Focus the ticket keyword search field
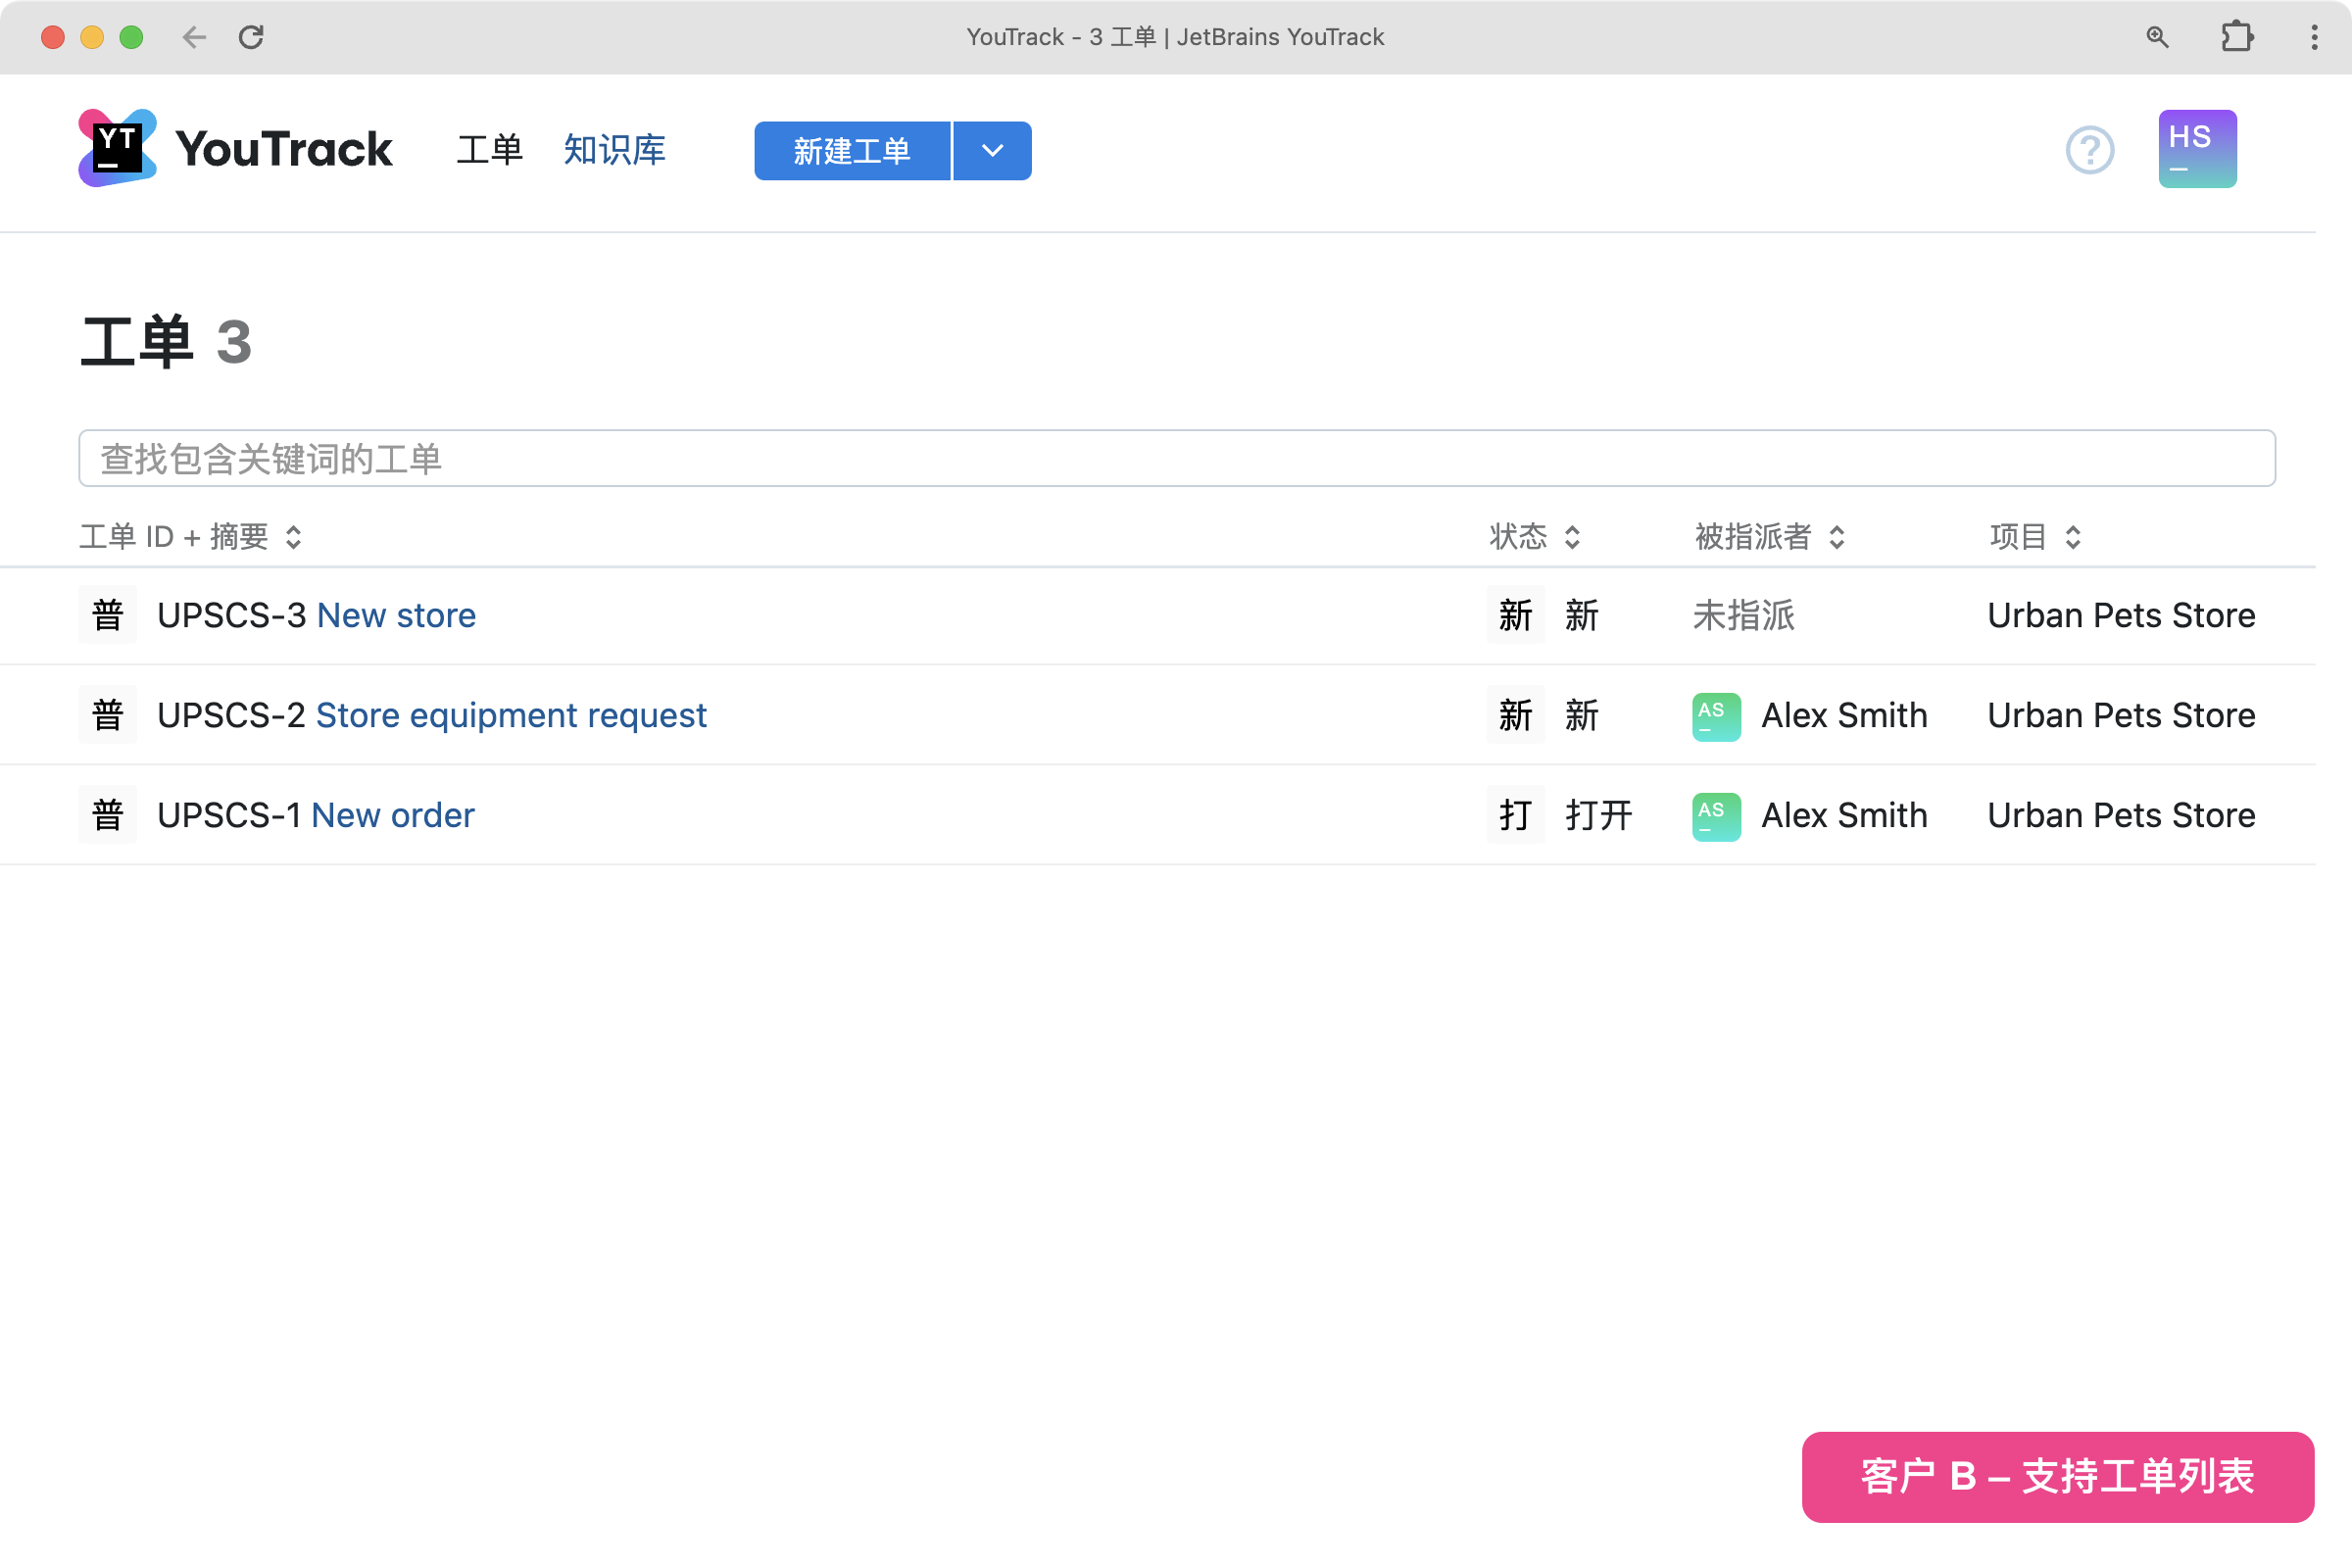2352x1568 pixels. click(x=1176, y=459)
